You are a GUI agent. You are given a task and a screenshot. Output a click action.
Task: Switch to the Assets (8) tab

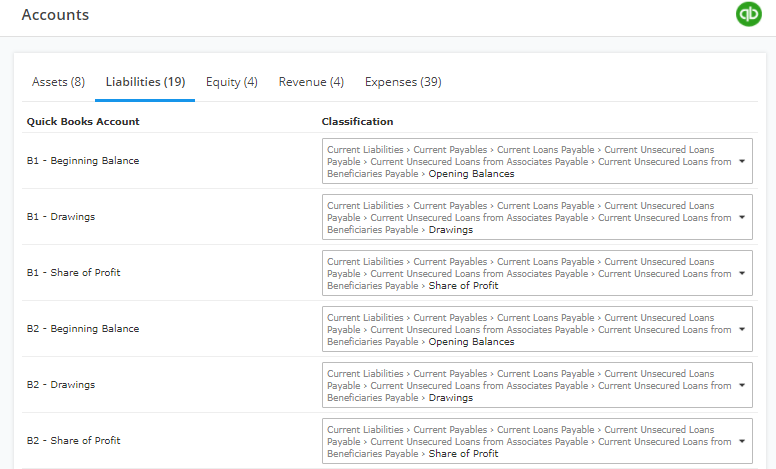tap(58, 82)
